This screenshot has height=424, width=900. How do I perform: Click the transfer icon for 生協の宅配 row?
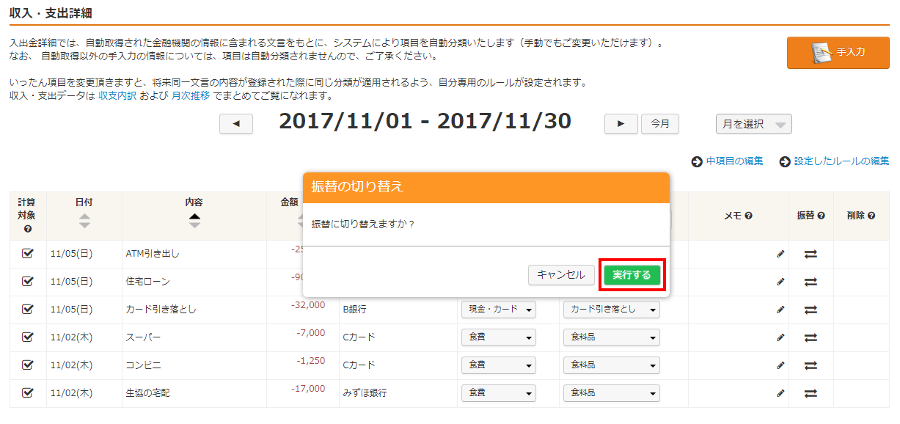click(811, 394)
